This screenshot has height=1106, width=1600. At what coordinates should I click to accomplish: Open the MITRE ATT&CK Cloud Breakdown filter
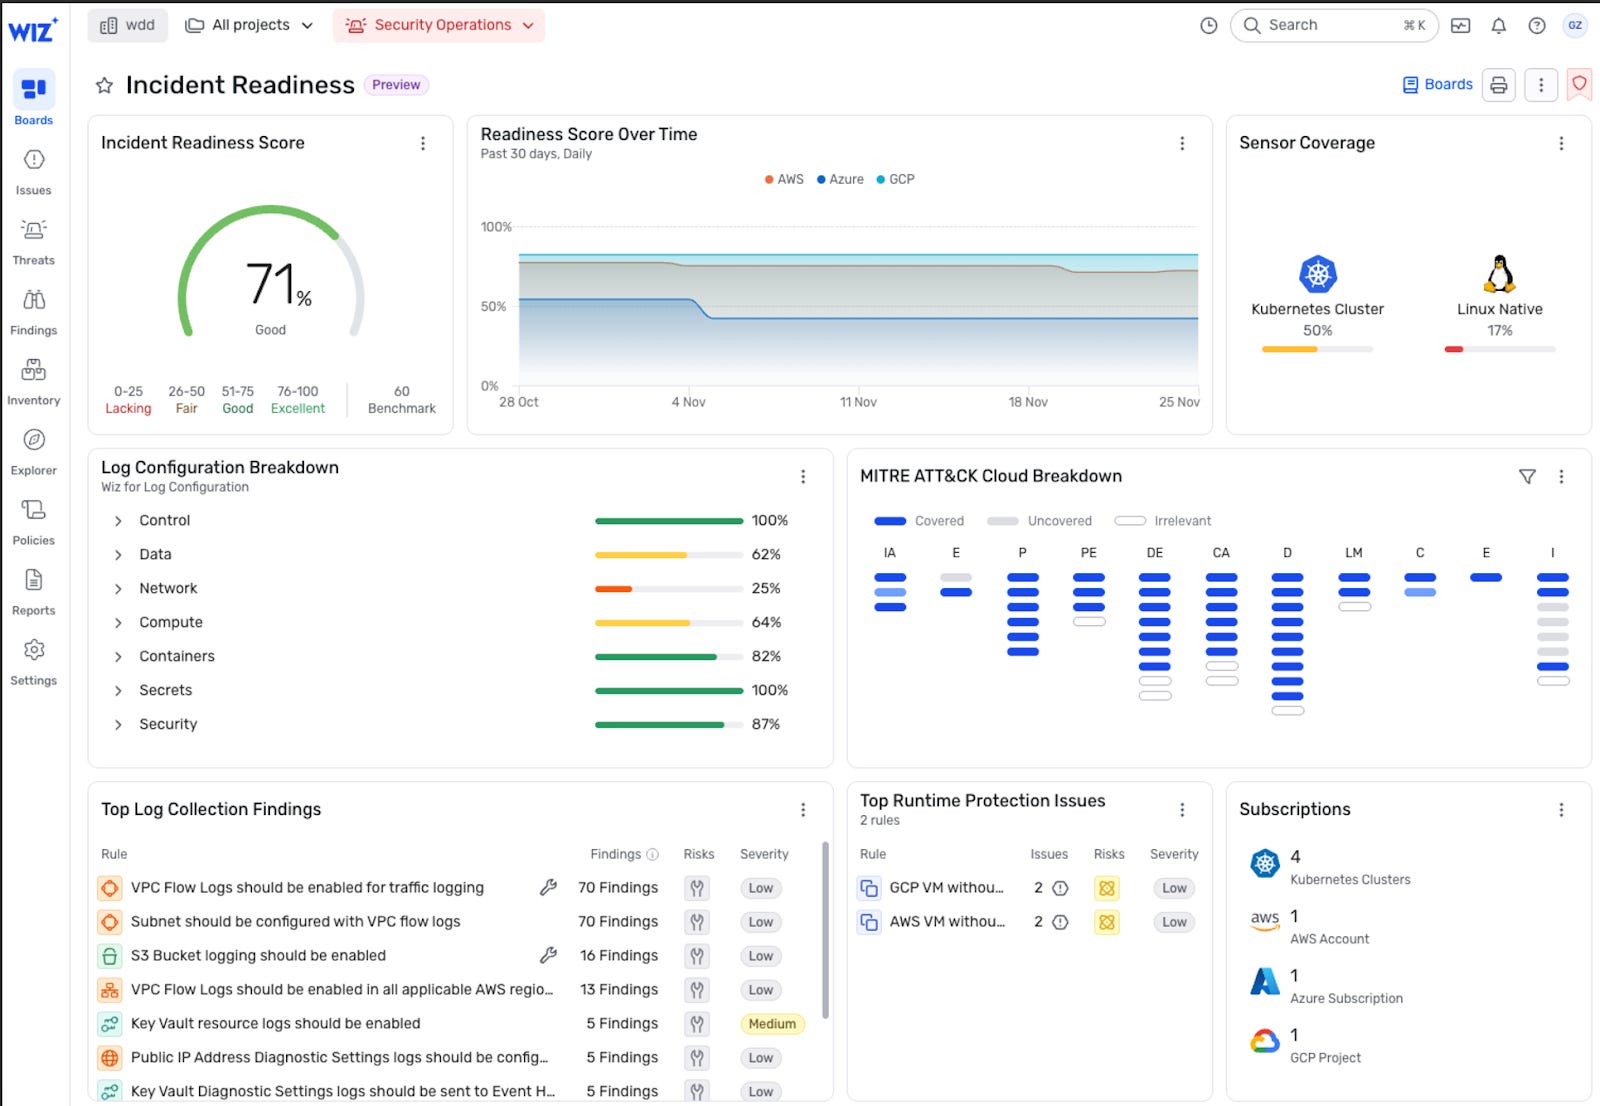1525,477
